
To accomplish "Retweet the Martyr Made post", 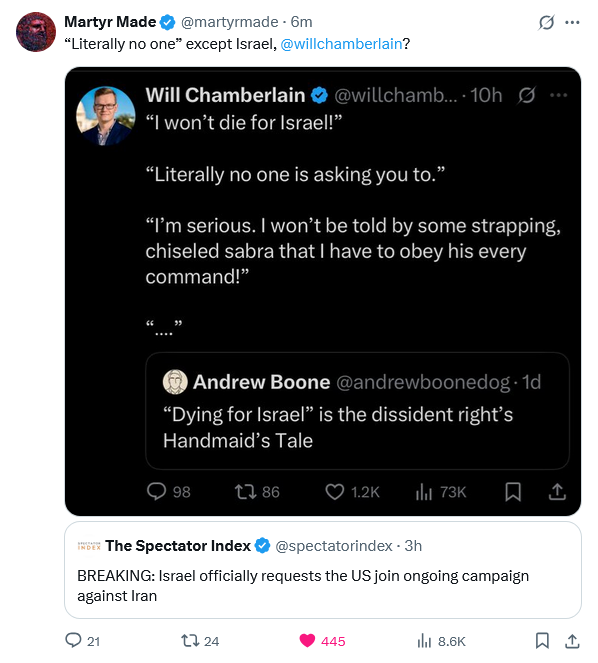I will [190, 640].
